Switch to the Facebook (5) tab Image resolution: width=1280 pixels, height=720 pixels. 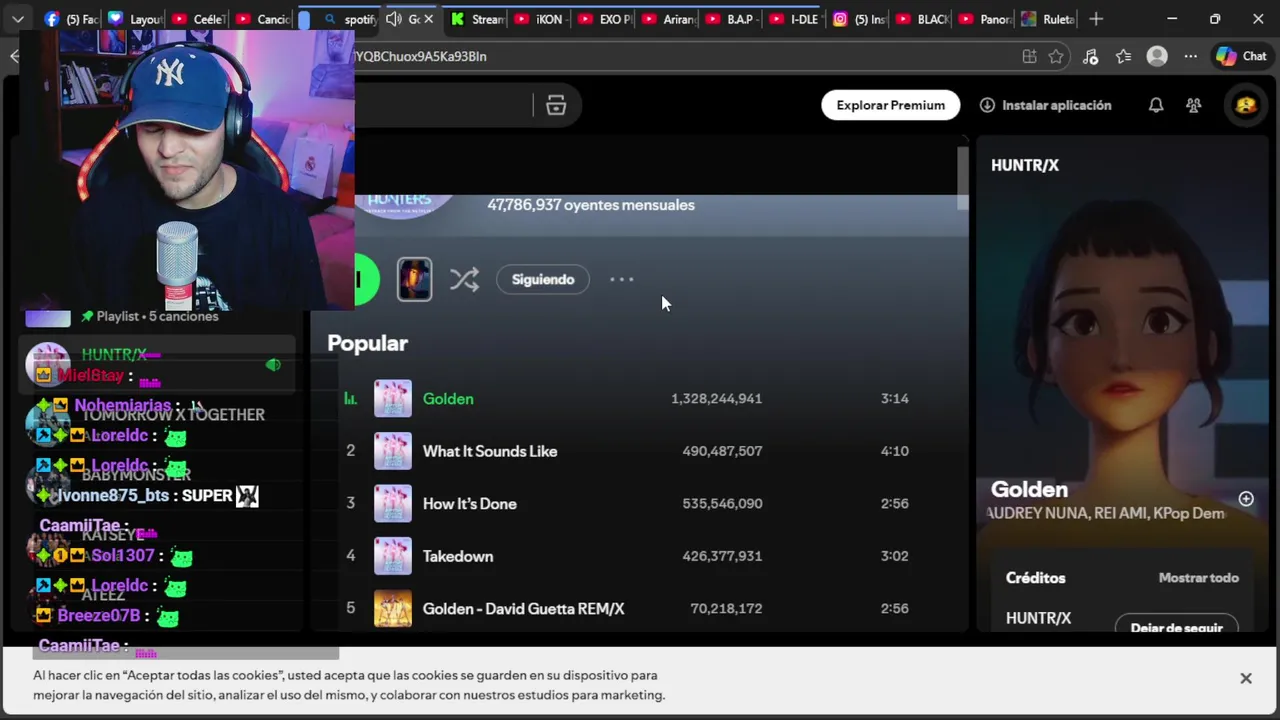(x=71, y=19)
